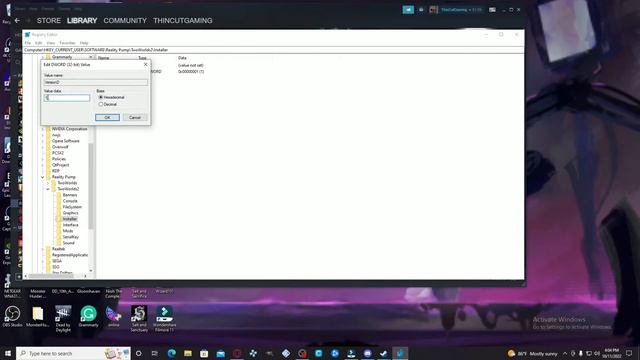Open Cortana circle on taskbar
The width and height of the screenshot is (640, 360).
(x=138, y=353)
